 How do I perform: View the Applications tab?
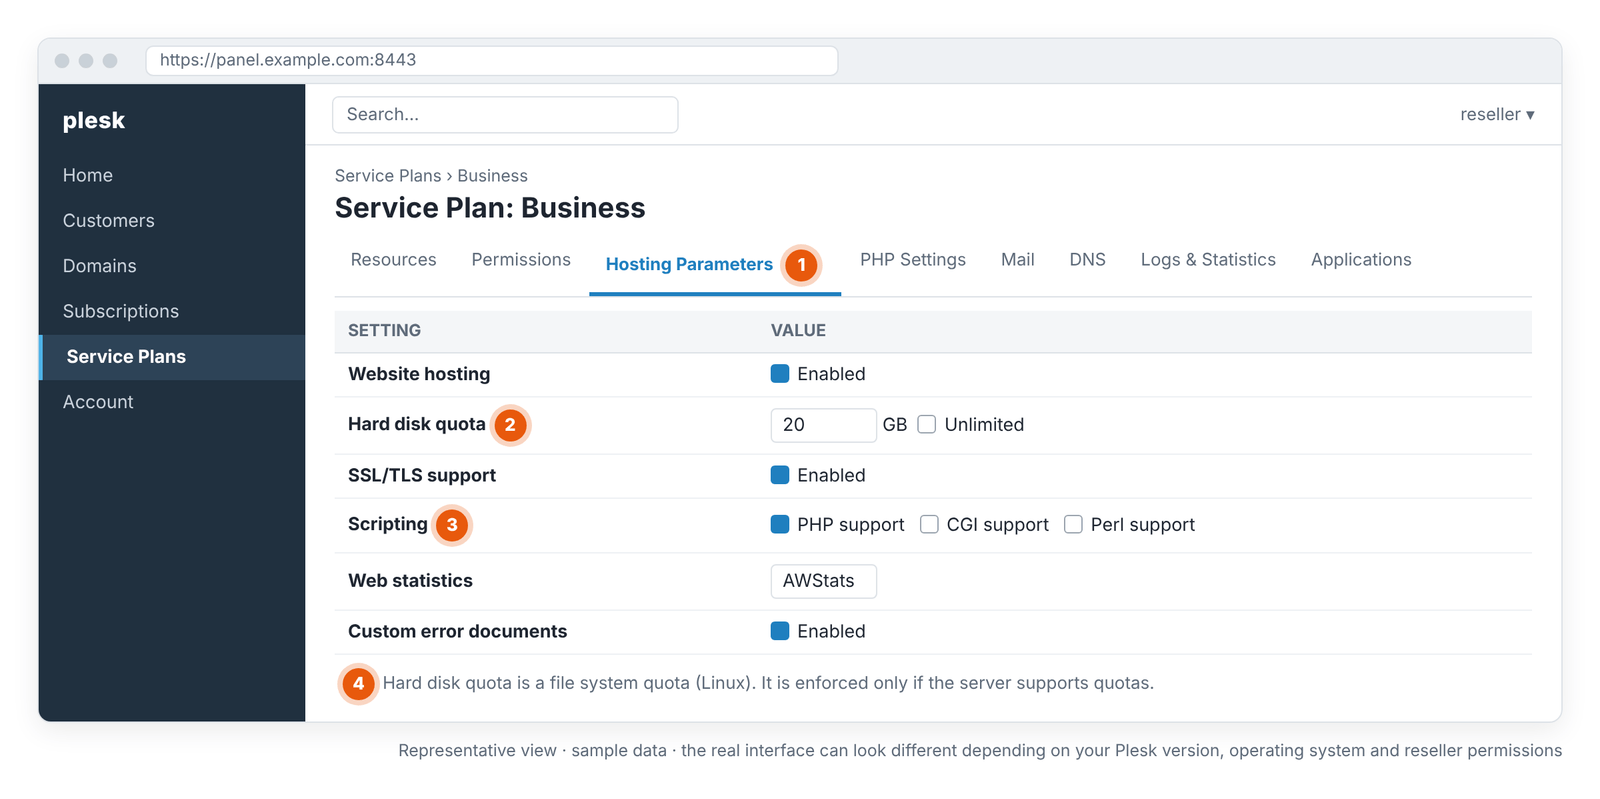coord(1361,260)
